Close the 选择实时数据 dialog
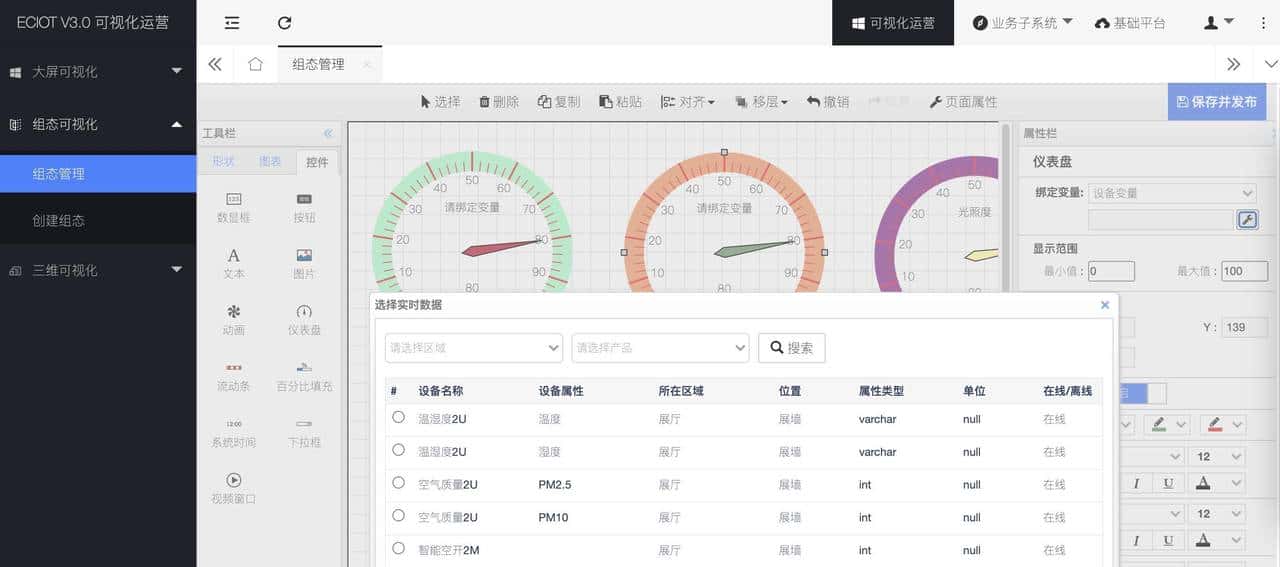 pyautogui.click(x=1105, y=305)
